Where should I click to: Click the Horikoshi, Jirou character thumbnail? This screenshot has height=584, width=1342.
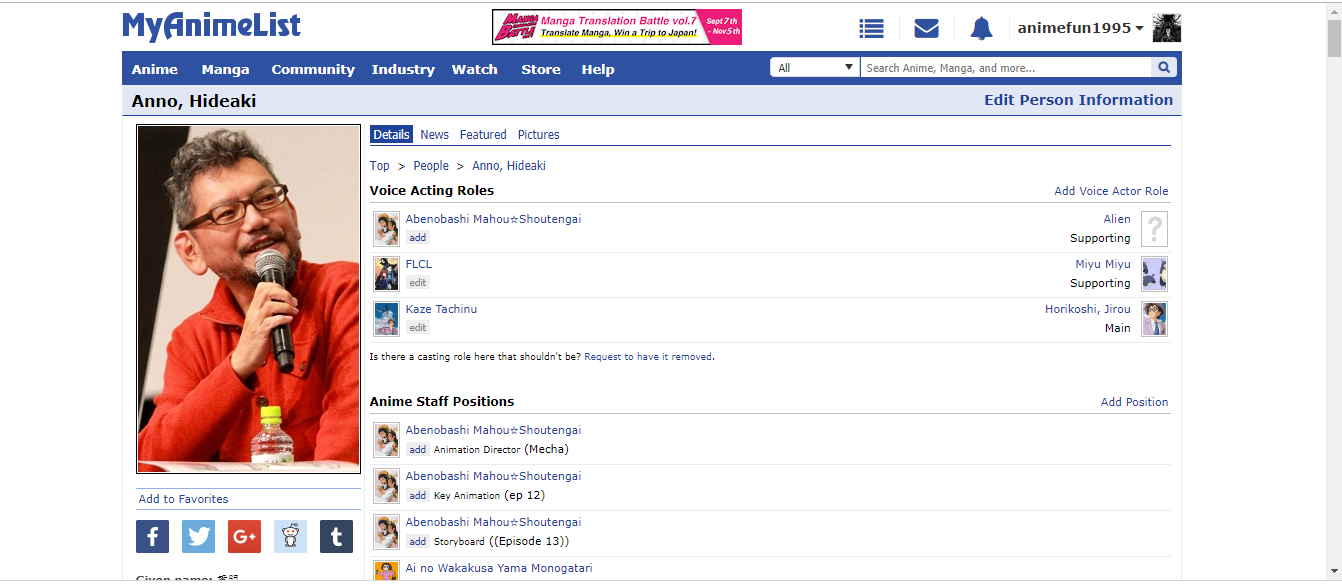1155,319
